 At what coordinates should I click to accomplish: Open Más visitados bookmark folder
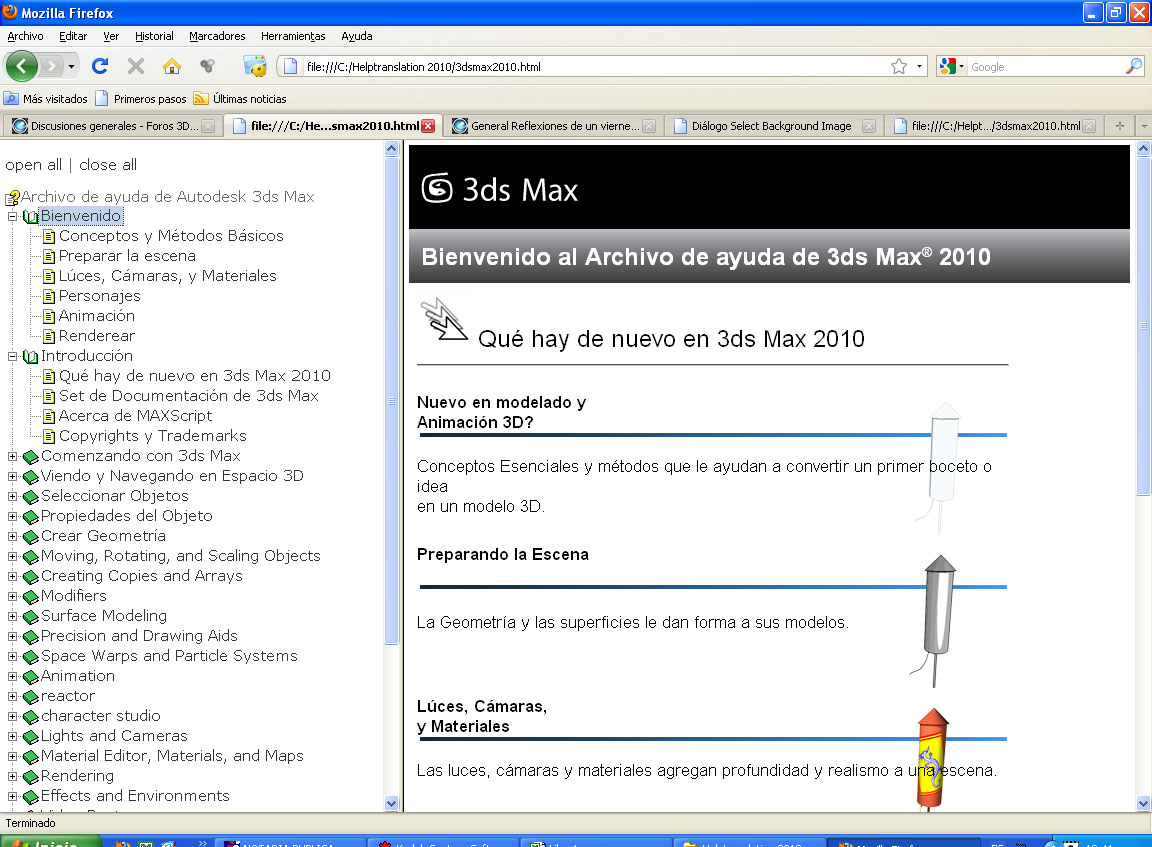point(46,98)
